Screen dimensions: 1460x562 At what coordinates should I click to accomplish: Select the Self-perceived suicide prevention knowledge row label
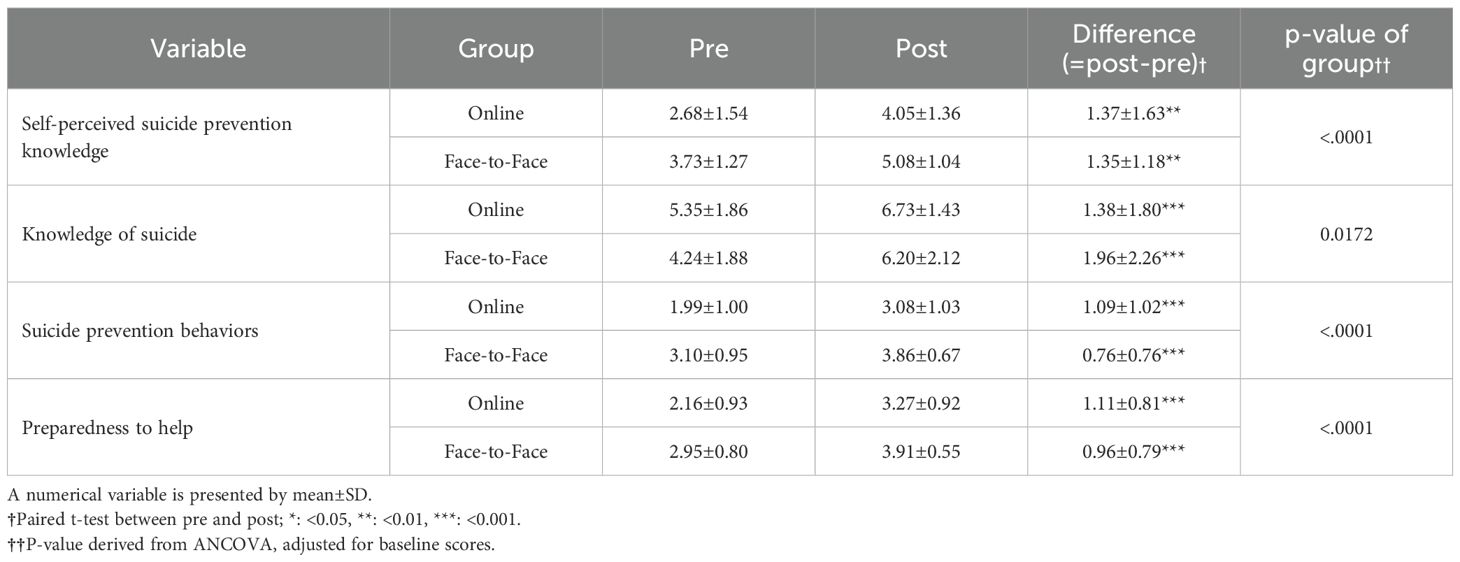(159, 138)
